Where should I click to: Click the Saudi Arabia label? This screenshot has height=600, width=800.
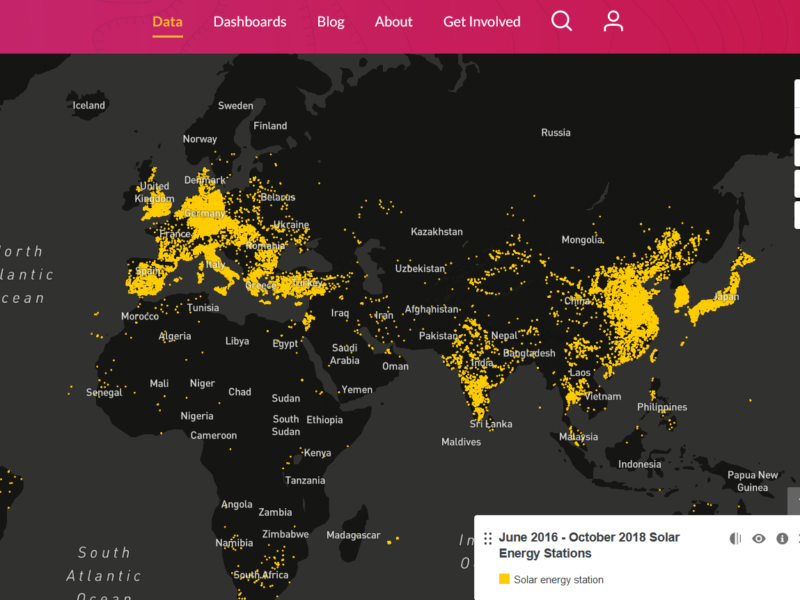344,354
